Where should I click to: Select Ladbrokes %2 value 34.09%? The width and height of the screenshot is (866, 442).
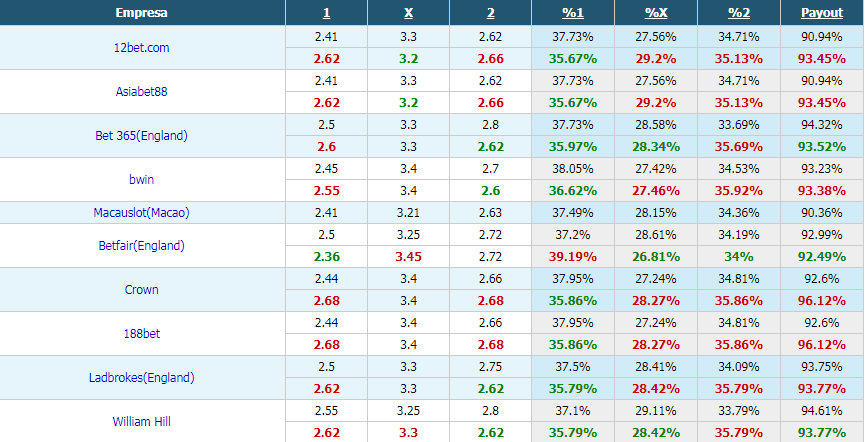pyautogui.click(x=738, y=367)
